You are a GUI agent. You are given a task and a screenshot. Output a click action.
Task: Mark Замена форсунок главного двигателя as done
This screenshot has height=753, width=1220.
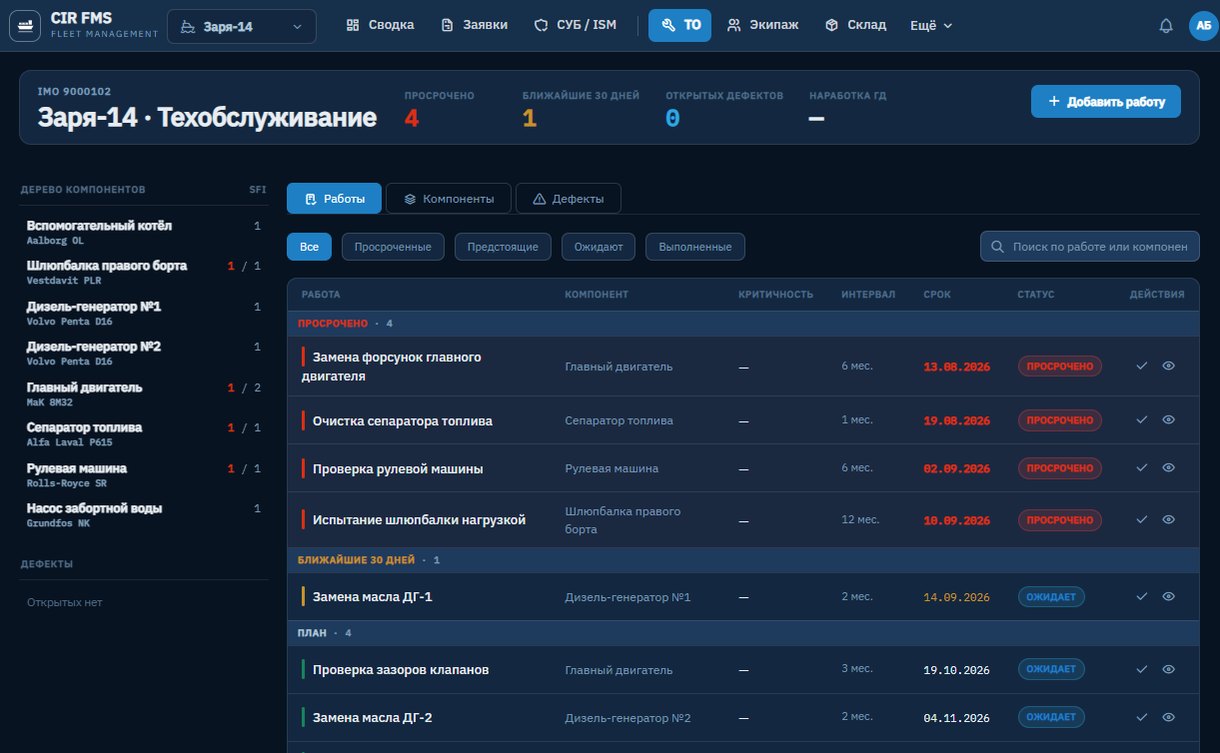click(x=1141, y=366)
